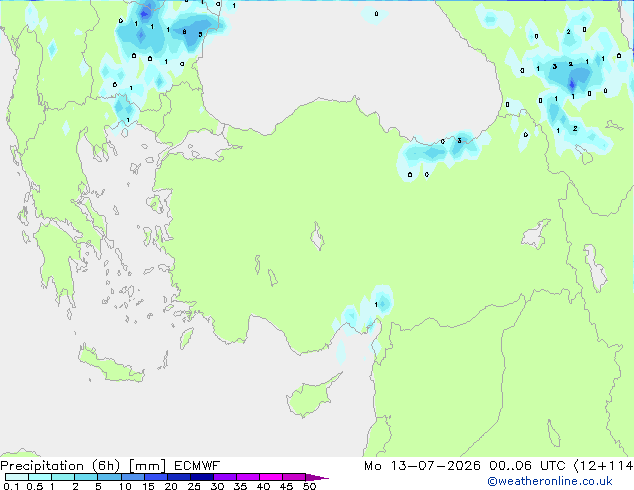Click the 40–45 mm magenta swatch

coord(271,477)
